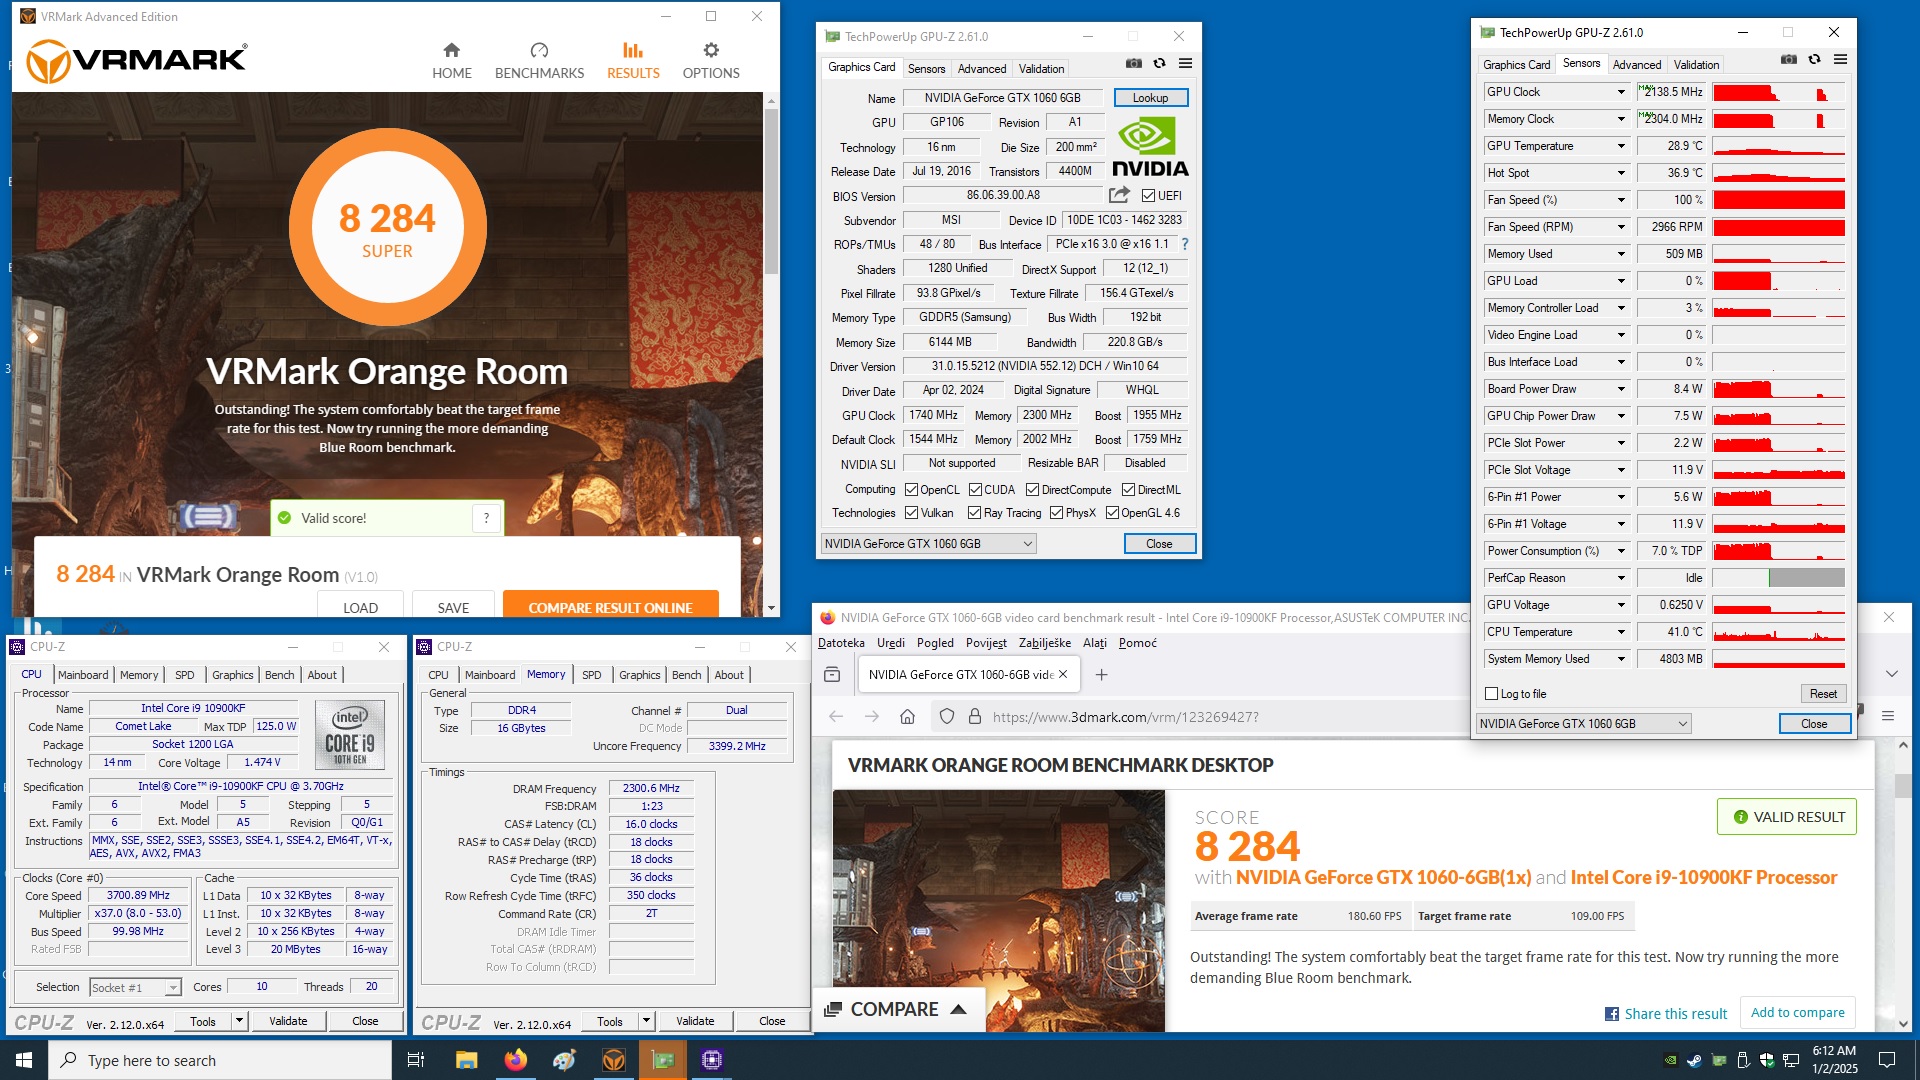Click the Windows taskbar search box
This screenshot has height=1080, width=1920.
(x=219, y=1060)
